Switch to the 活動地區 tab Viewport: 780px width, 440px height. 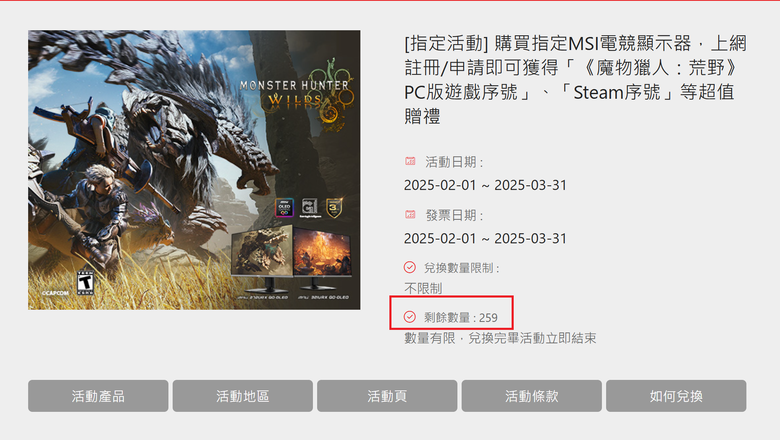click(243, 396)
